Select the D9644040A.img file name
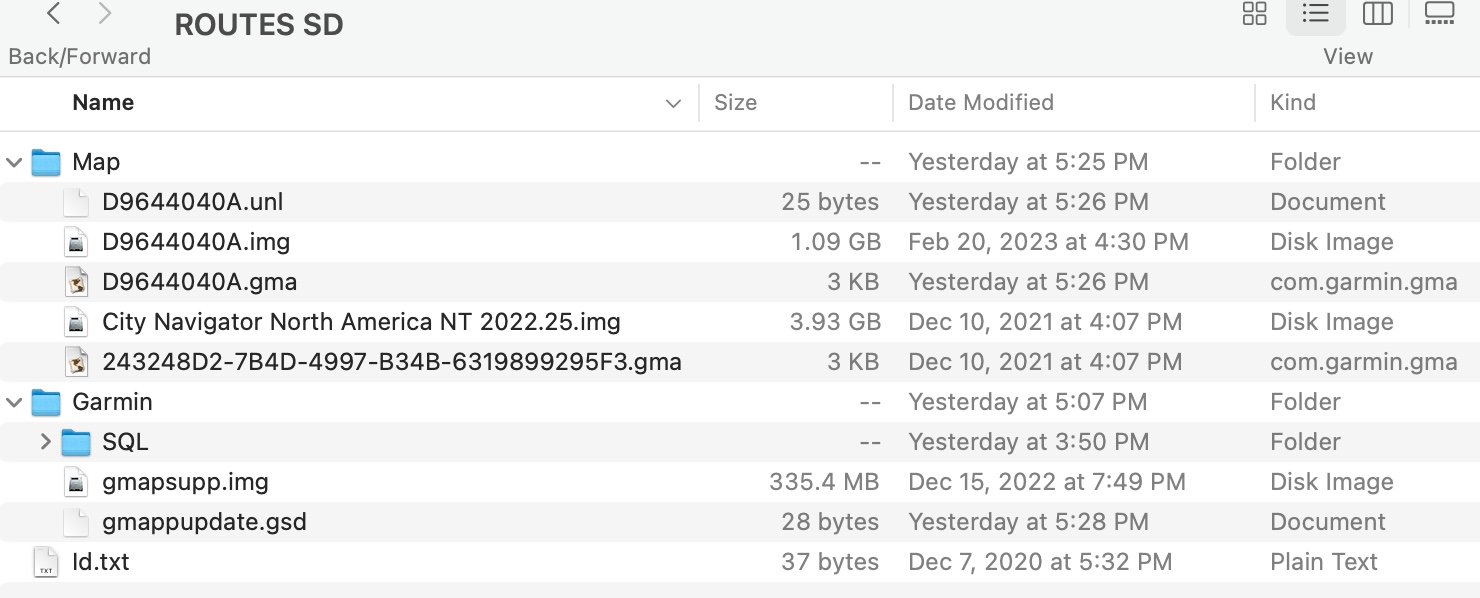The height and width of the screenshot is (598, 1480). pos(196,242)
